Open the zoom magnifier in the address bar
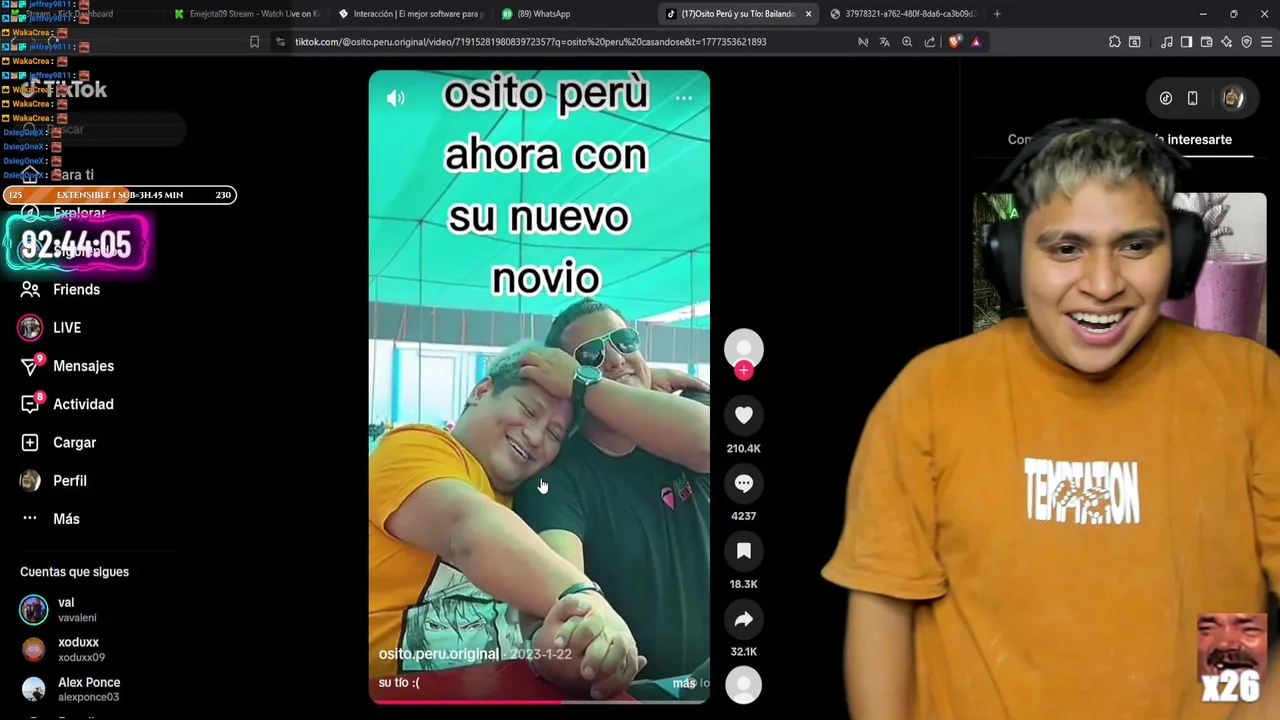This screenshot has height=720, width=1280. [x=907, y=42]
